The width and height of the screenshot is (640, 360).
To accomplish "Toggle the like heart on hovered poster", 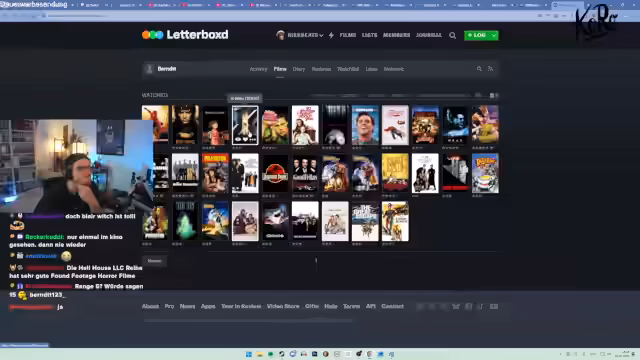I will [x=245, y=140].
